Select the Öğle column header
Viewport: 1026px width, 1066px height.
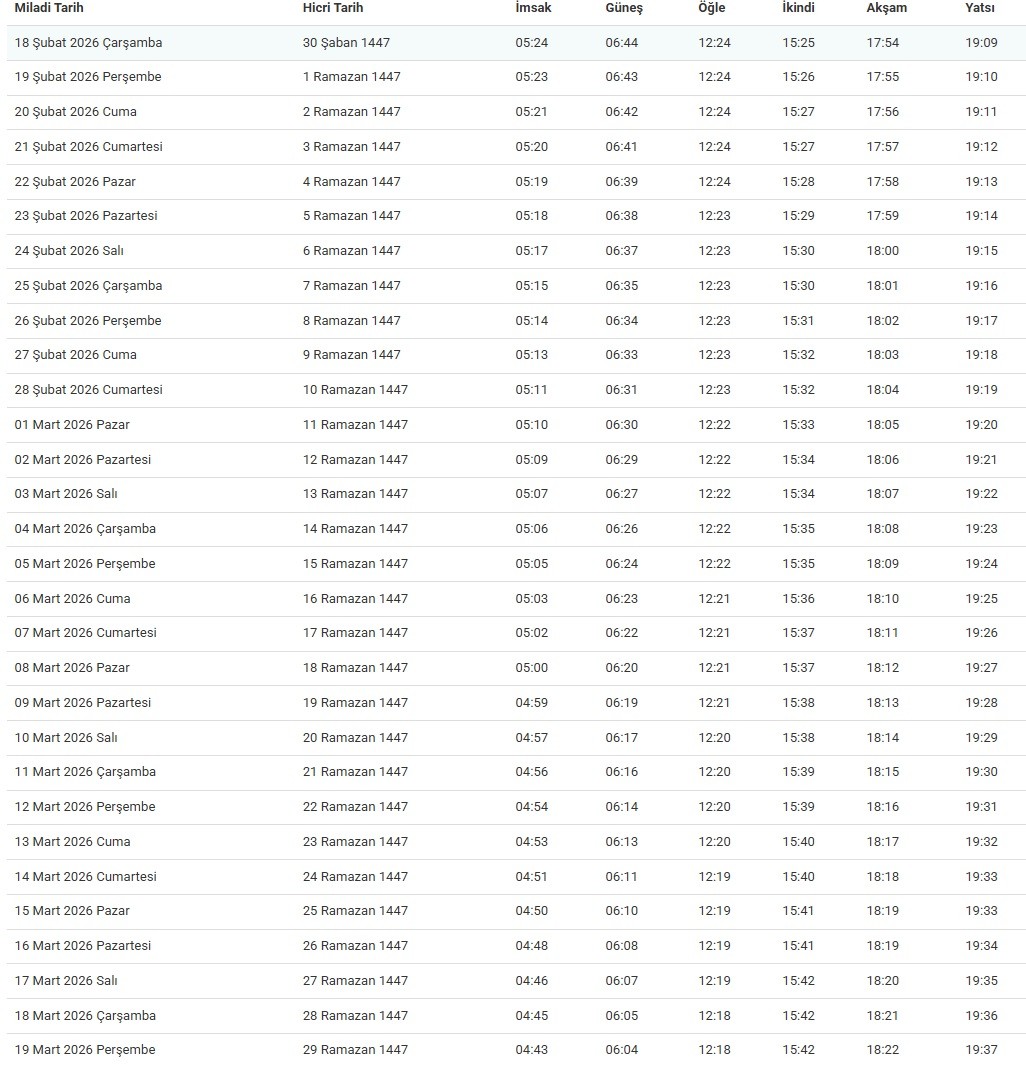pos(711,8)
